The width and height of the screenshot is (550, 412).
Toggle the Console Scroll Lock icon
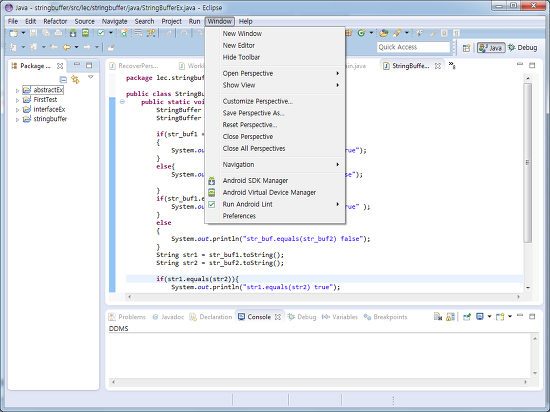450,317
